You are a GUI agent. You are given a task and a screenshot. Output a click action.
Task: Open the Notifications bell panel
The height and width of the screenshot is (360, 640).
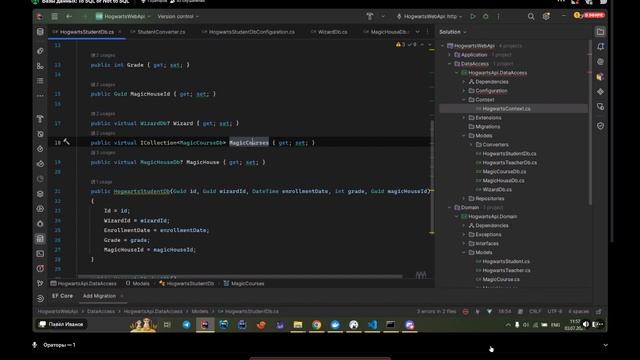(600, 47)
